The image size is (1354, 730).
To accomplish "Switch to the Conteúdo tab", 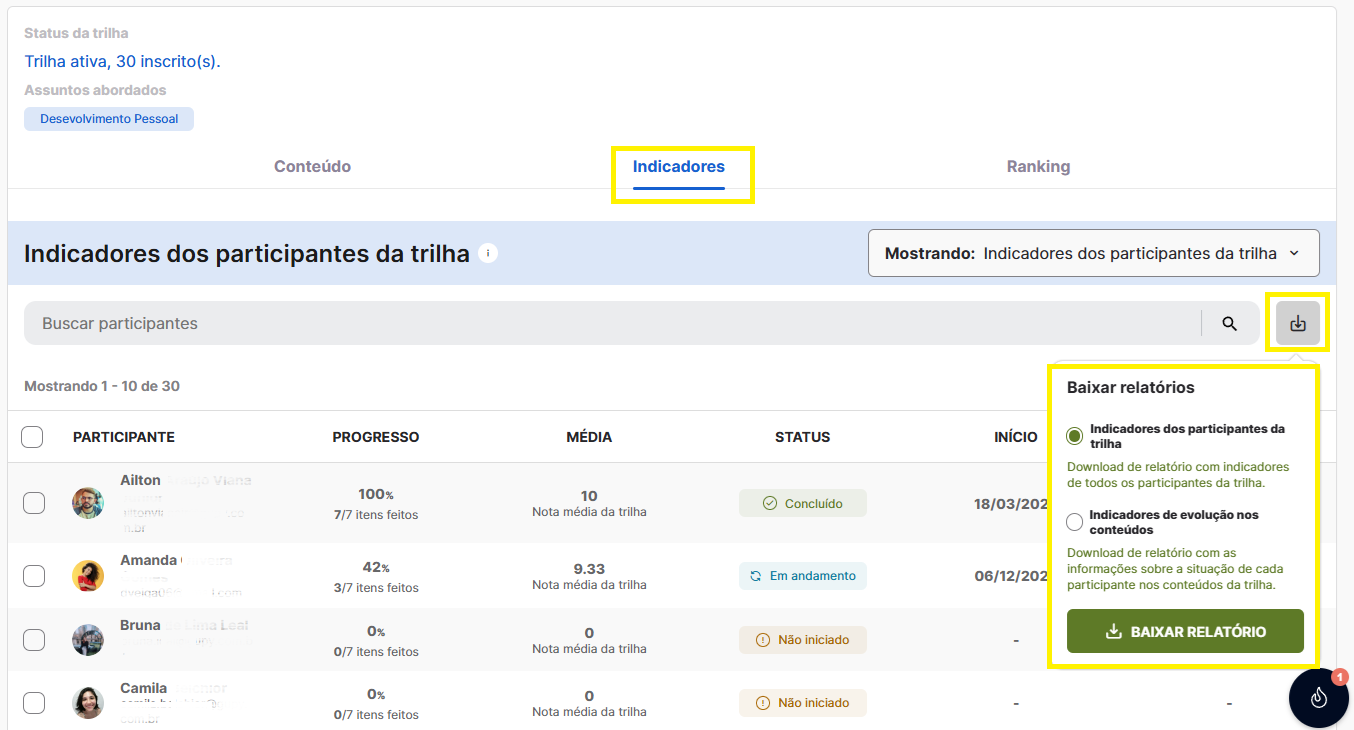I will 312,167.
